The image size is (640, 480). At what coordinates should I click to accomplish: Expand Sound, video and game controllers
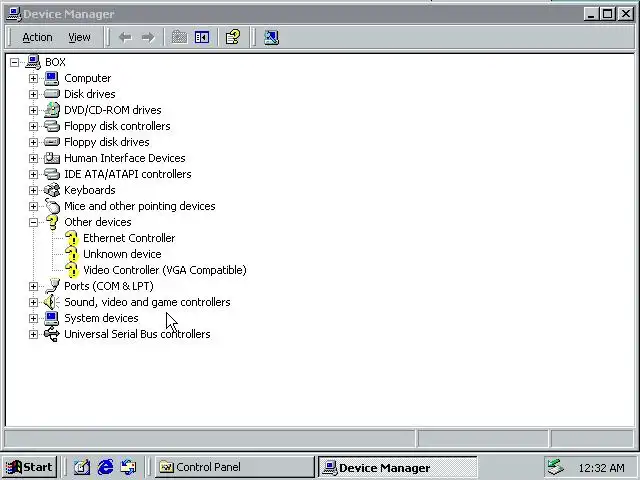(33, 302)
